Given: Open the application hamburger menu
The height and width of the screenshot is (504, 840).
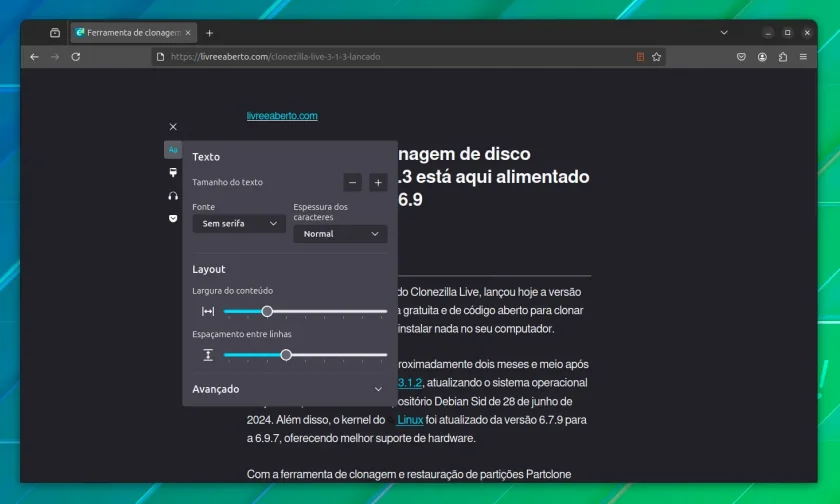Looking at the screenshot, I should tap(803, 57).
